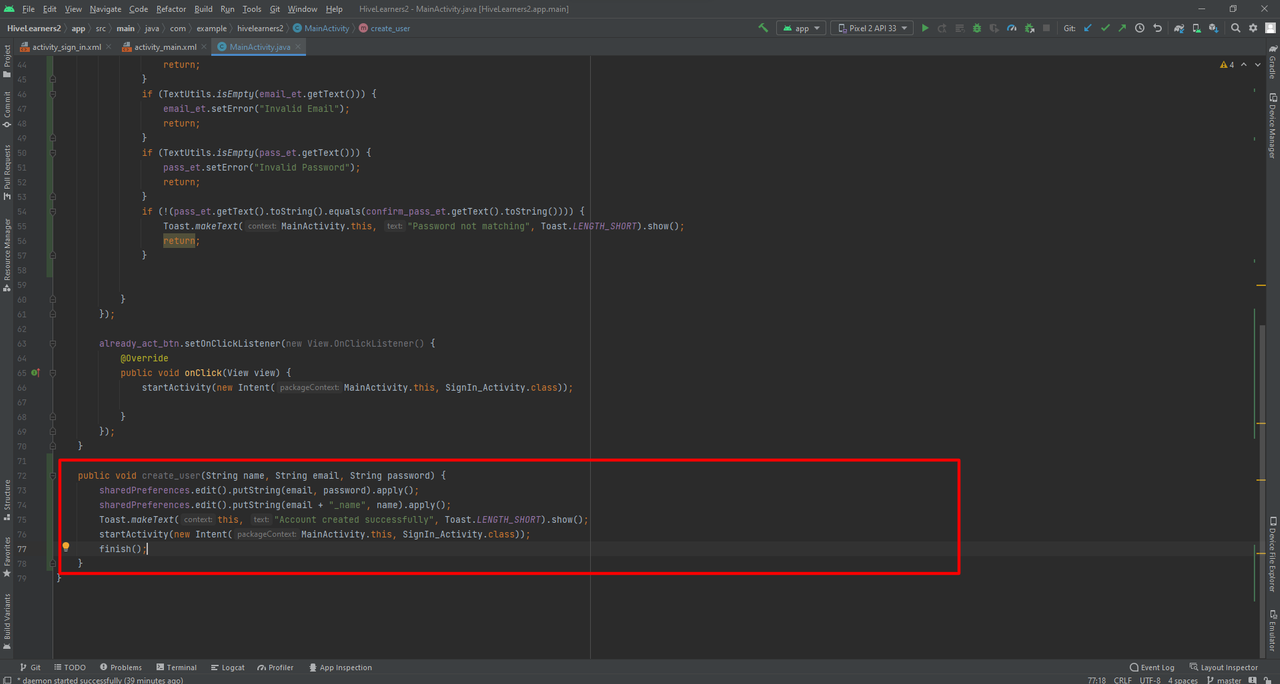Toggle the Gradle tool window
Viewport: 1280px width, 684px height.
(x=1273, y=62)
